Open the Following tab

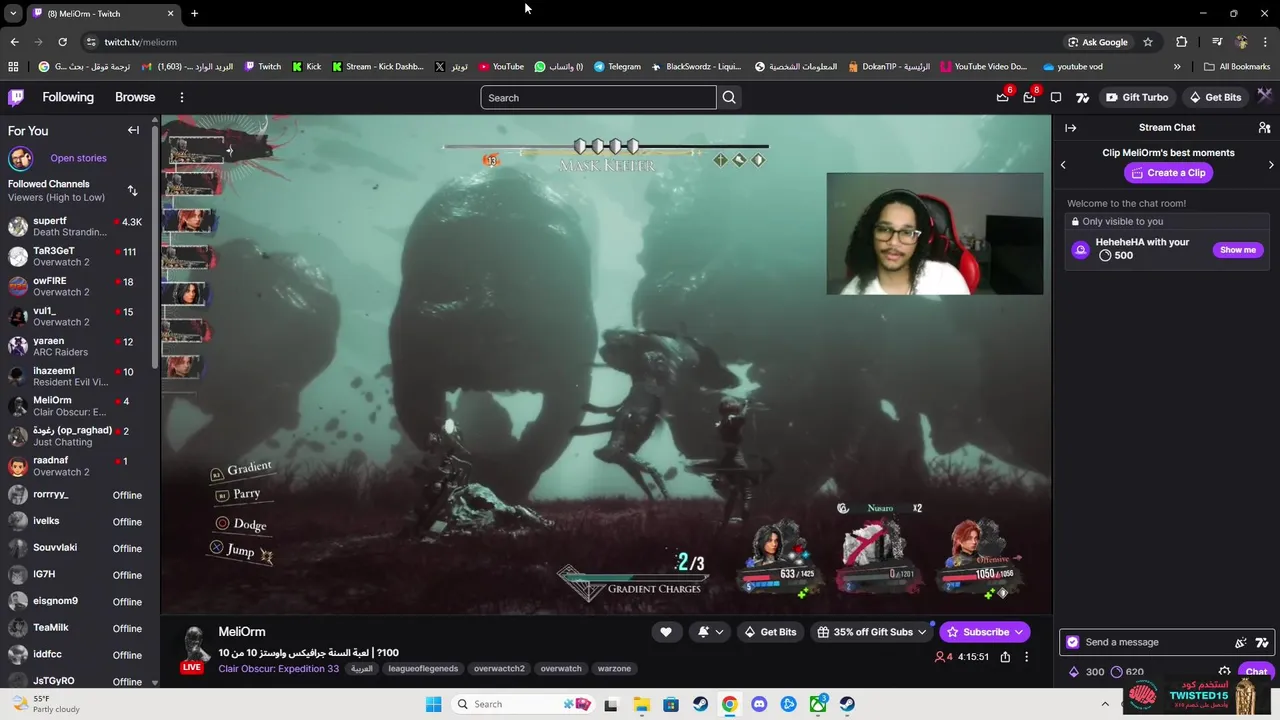[68, 97]
